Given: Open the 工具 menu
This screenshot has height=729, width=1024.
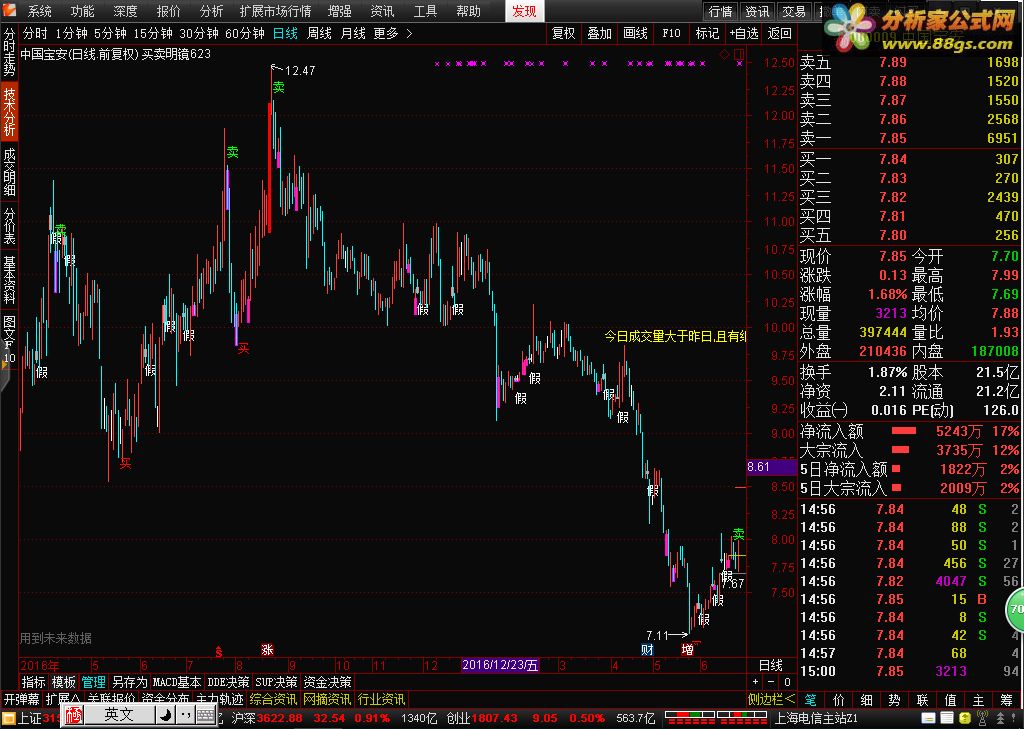Looking at the screenshot, I should (x=425, y=11).
